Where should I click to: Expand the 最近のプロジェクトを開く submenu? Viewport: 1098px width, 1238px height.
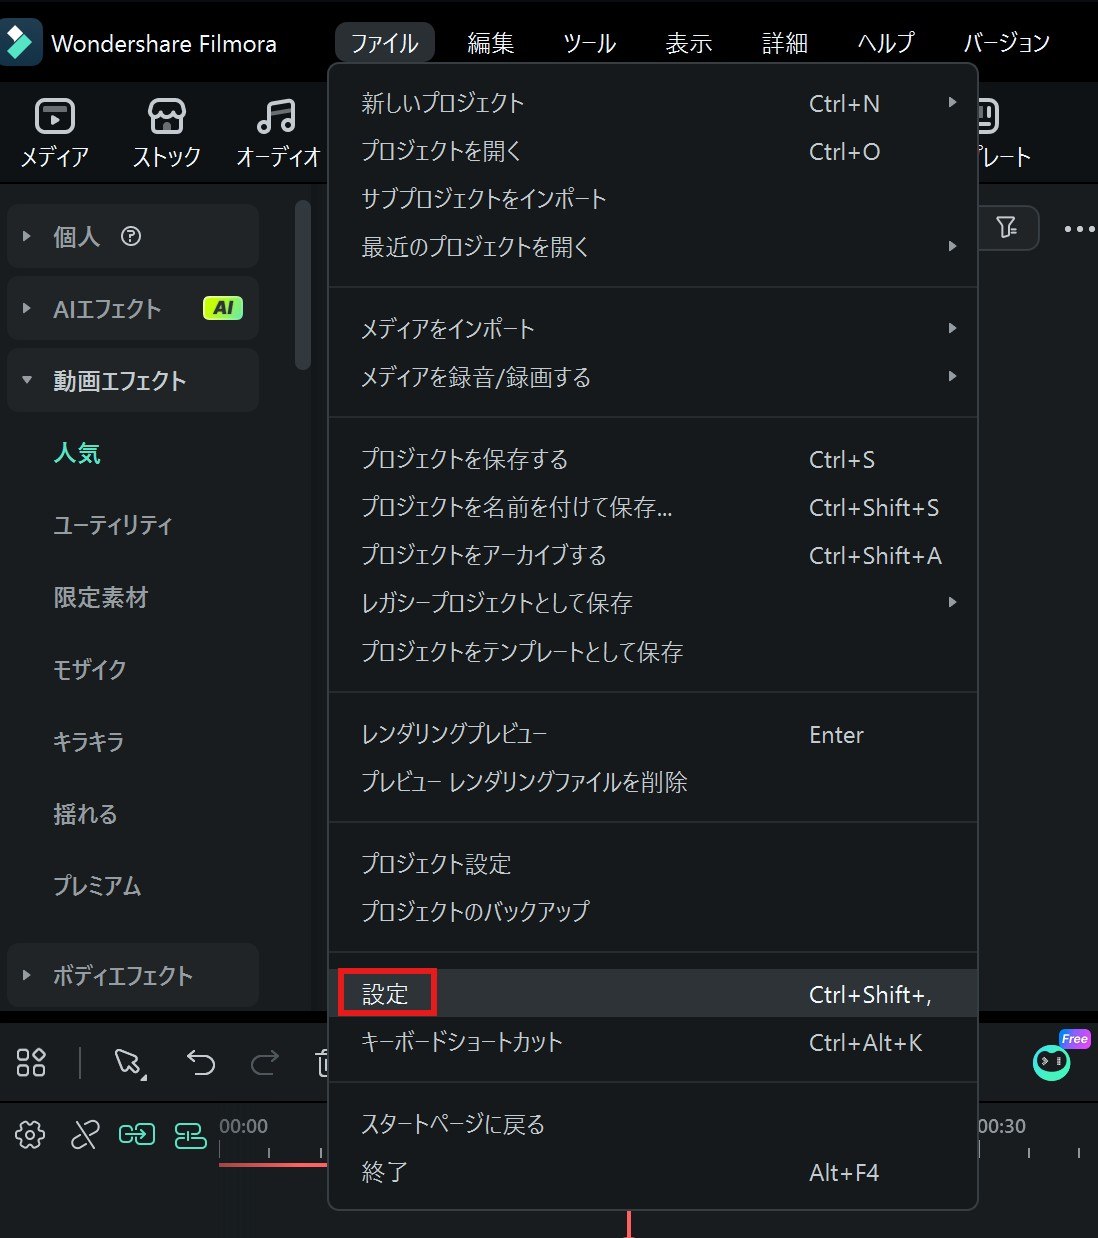pos(653,246)
